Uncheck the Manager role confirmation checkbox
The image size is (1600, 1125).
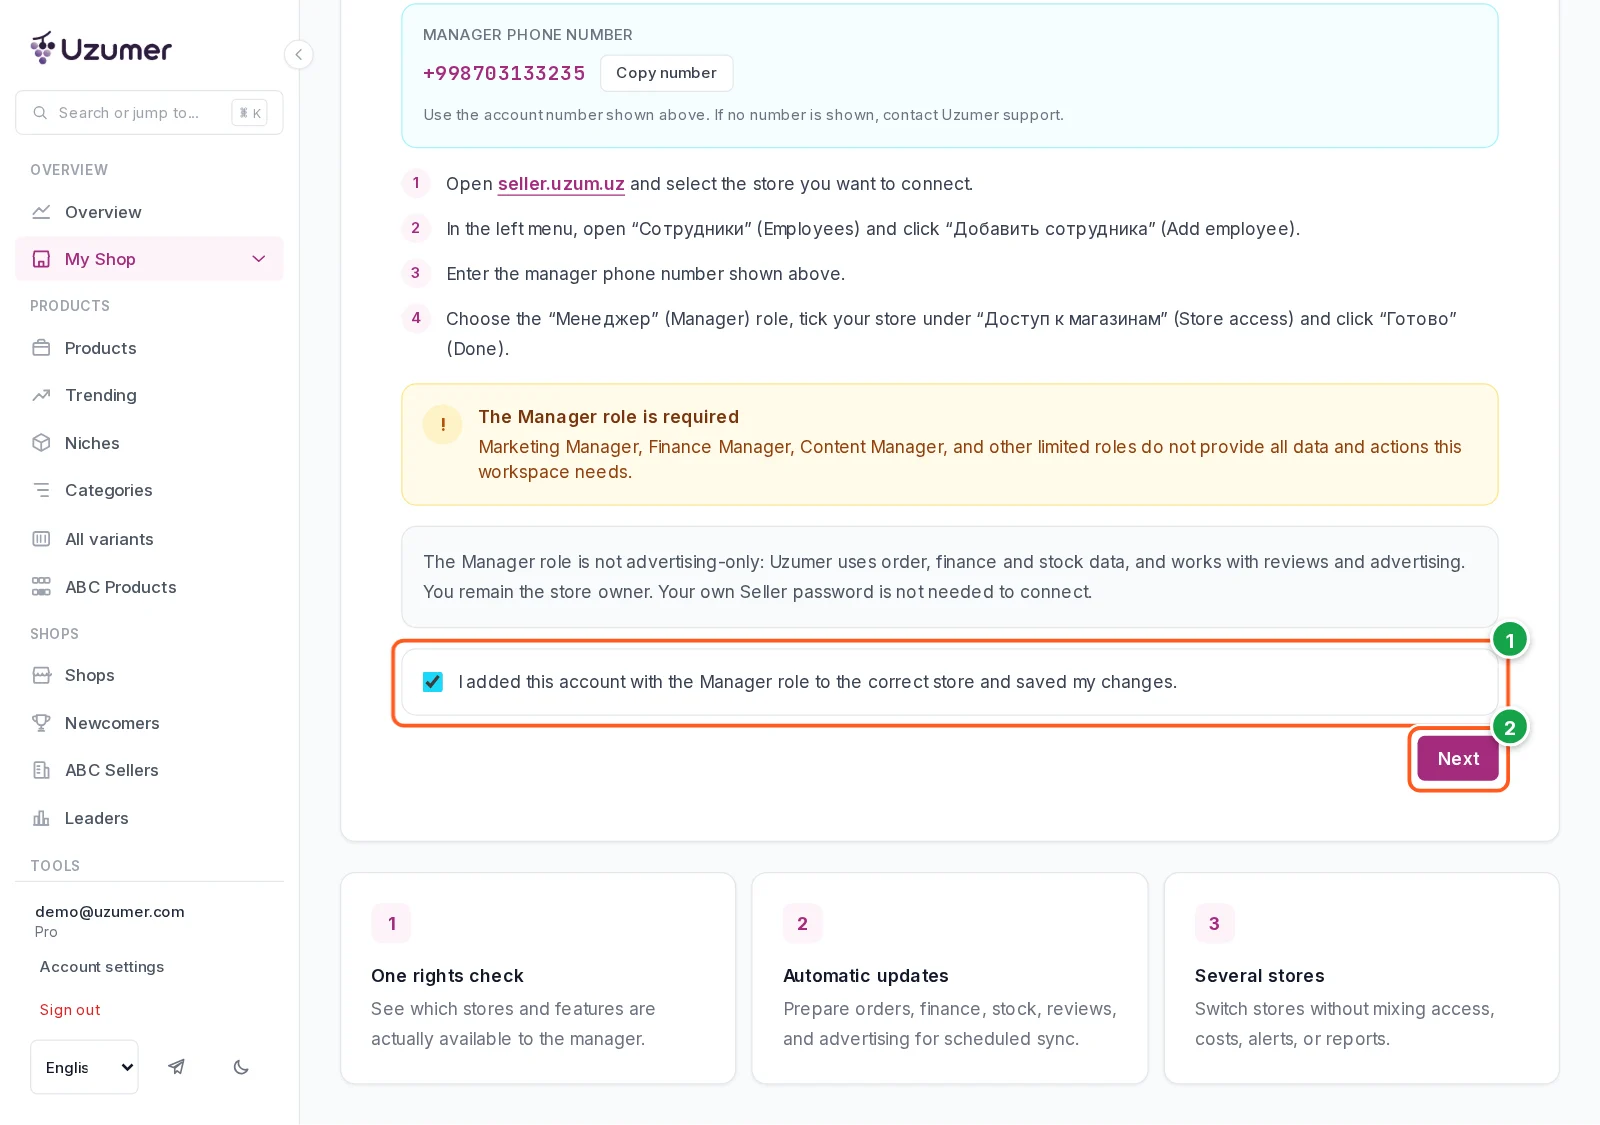click(433, 682)
